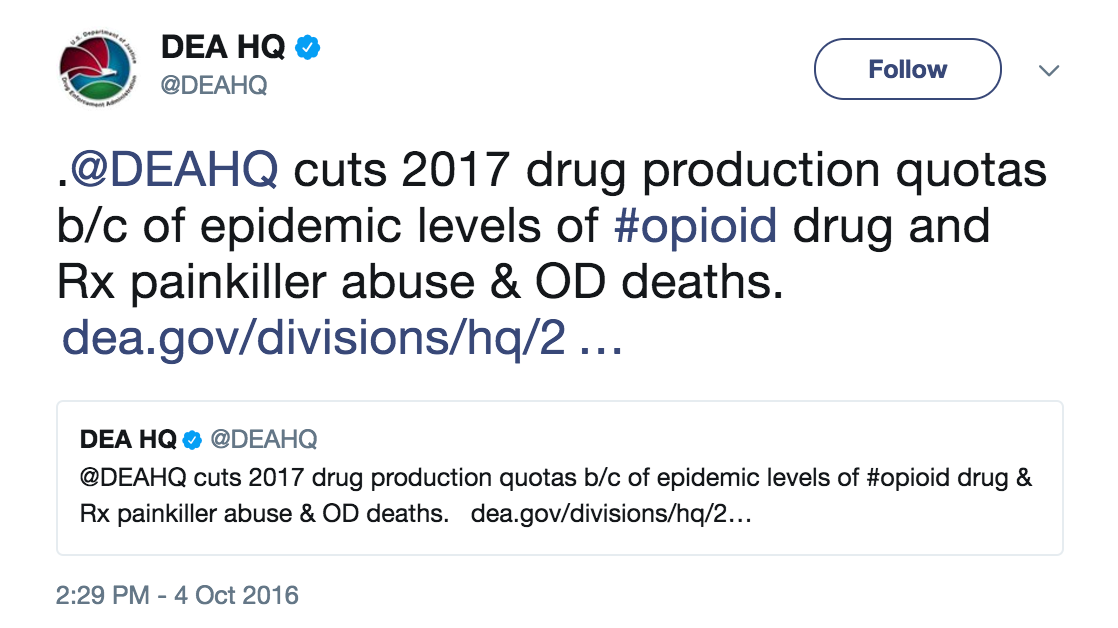Click the verified badge in the quoted tweet

[x=193, y=439]
